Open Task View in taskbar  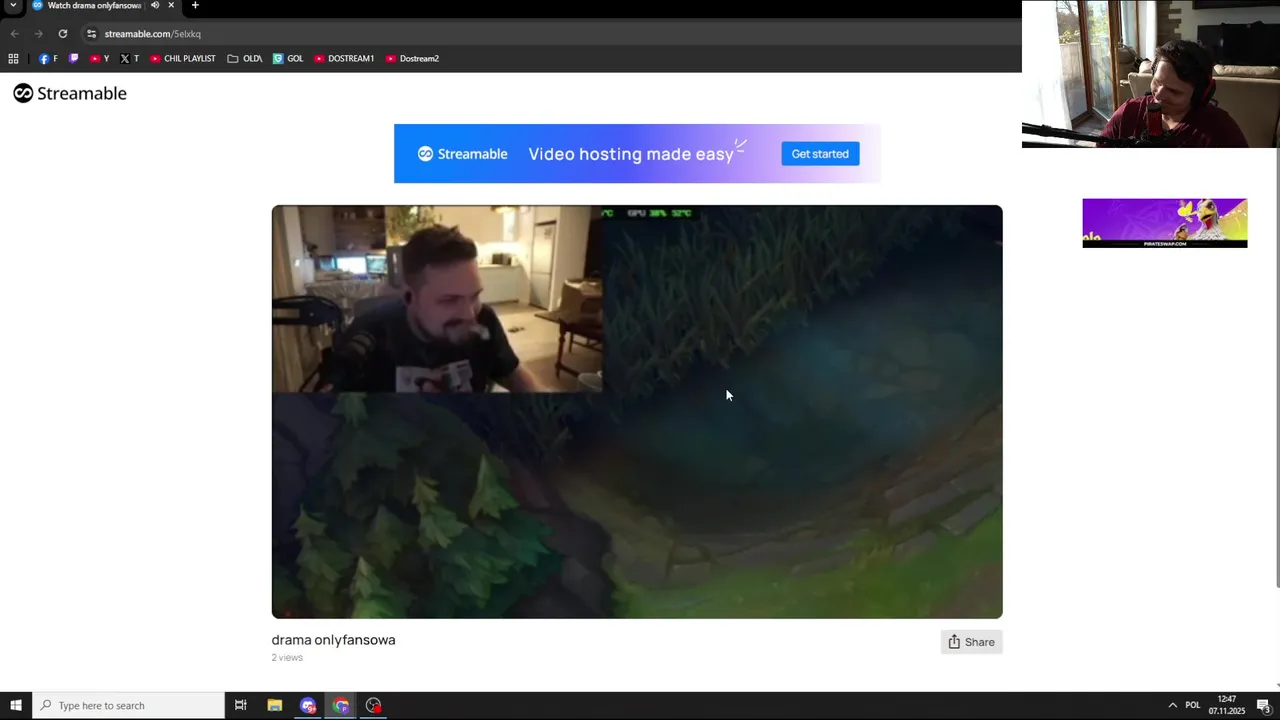coord(241,706)
